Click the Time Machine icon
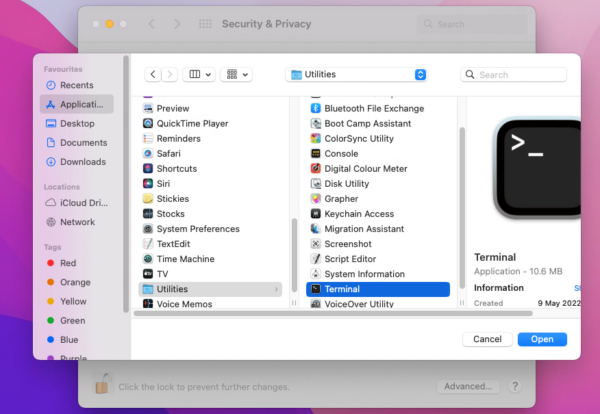The image size is (600, 414). 148,259
